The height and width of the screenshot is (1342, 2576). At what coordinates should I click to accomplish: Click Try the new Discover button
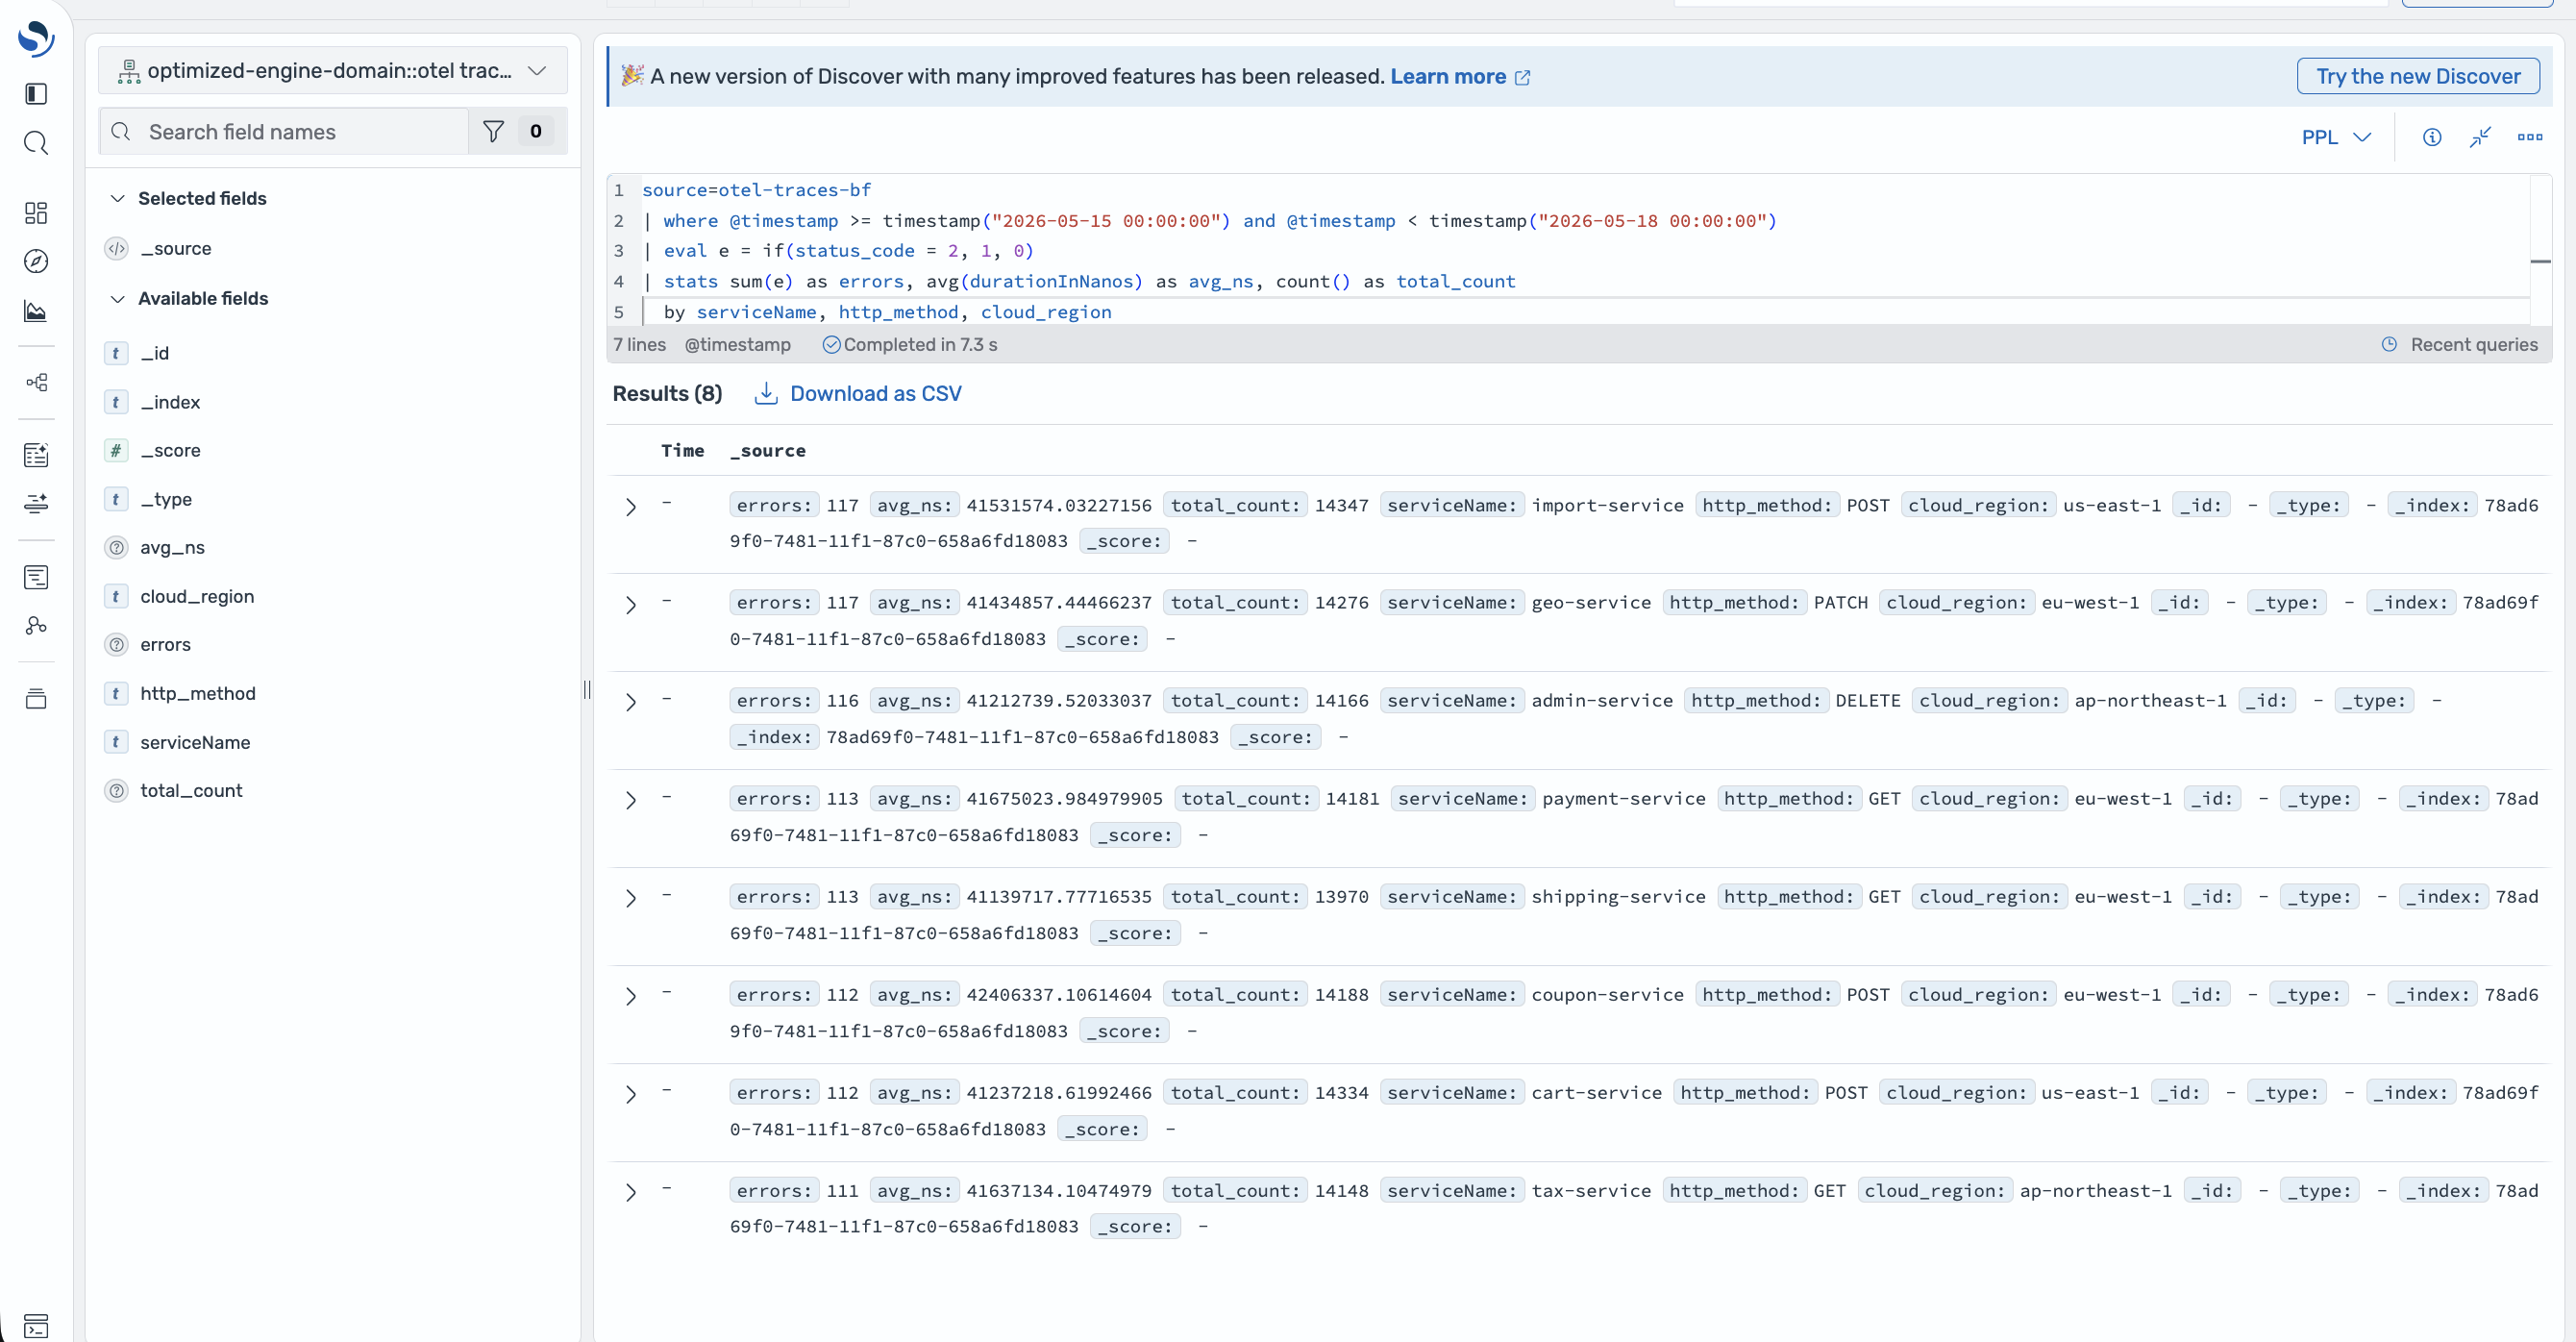click(2417, 76)
